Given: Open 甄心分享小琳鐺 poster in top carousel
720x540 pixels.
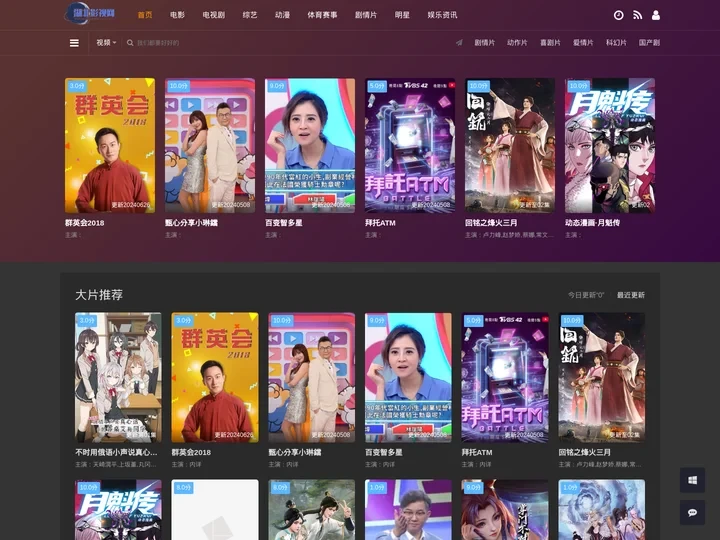Looking at the screenshot, I should pos(210,145).
